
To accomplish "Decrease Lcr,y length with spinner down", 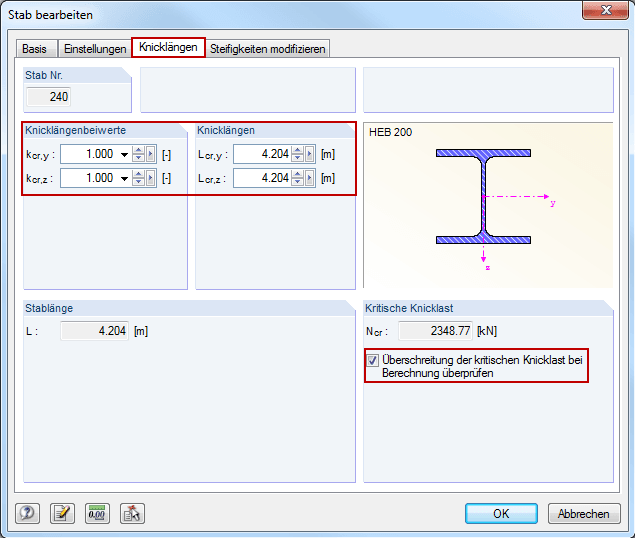I will tap(298, 158).
